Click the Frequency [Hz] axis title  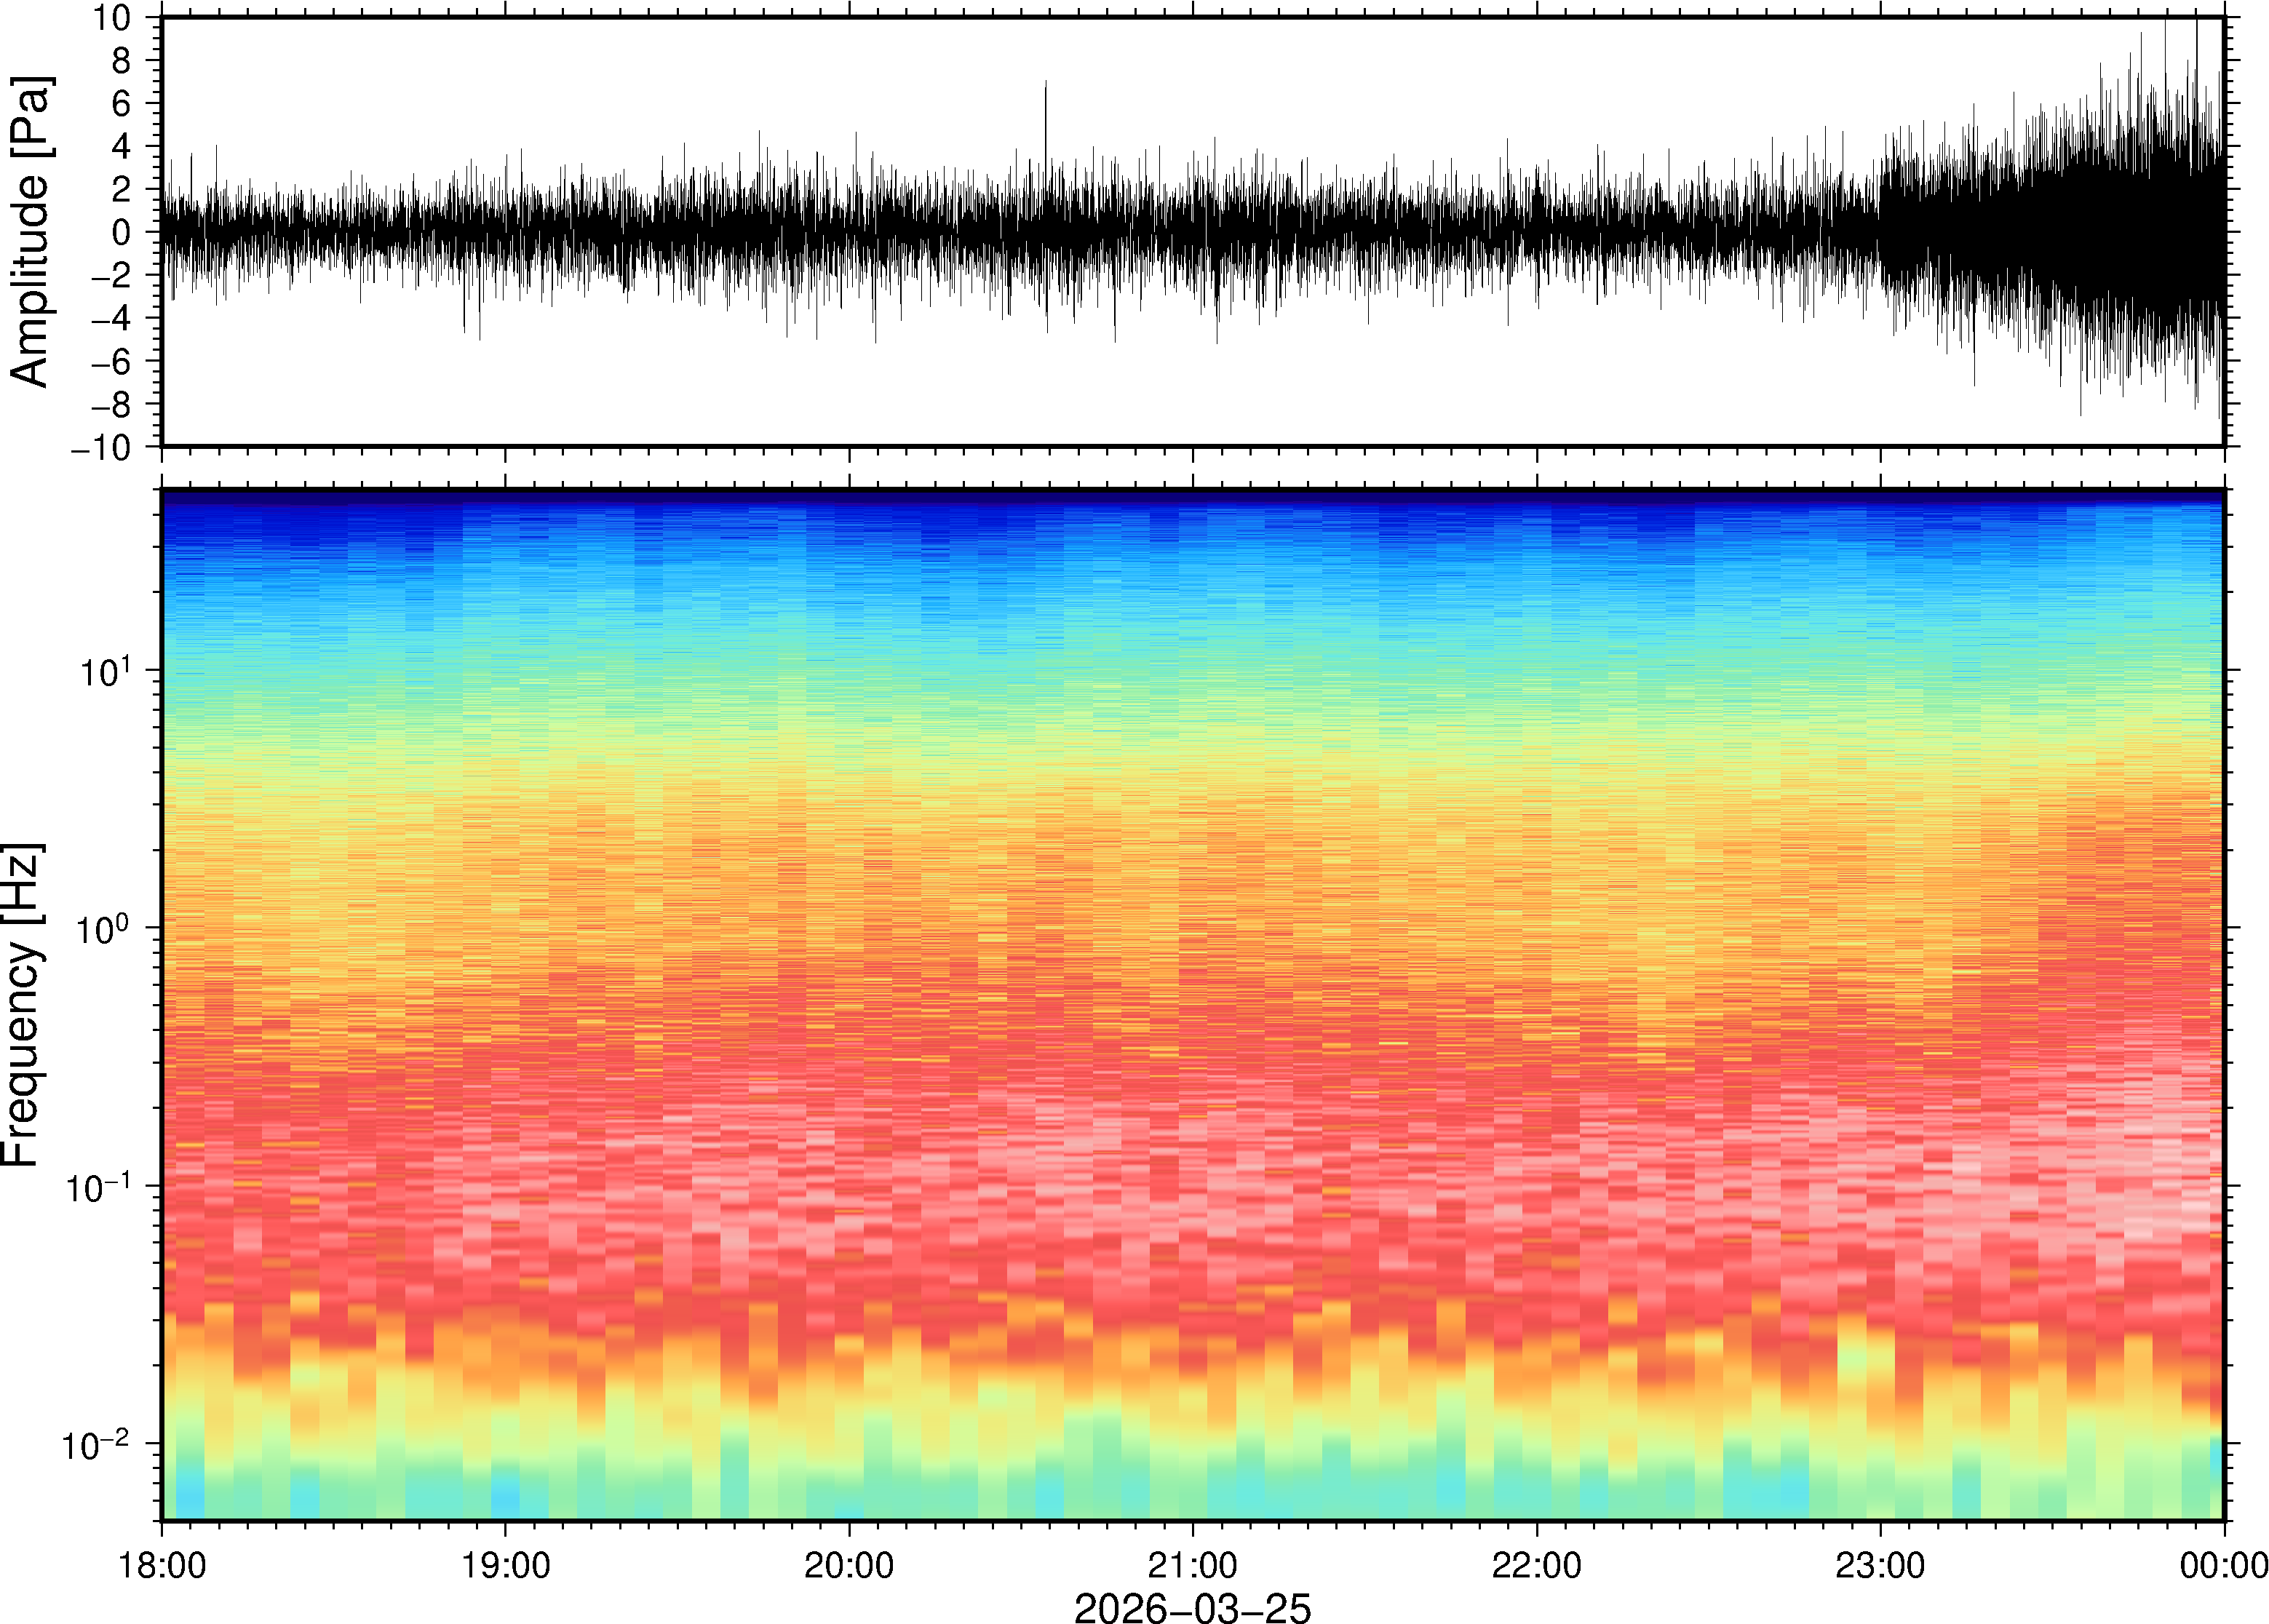(x=22, y=1005)
